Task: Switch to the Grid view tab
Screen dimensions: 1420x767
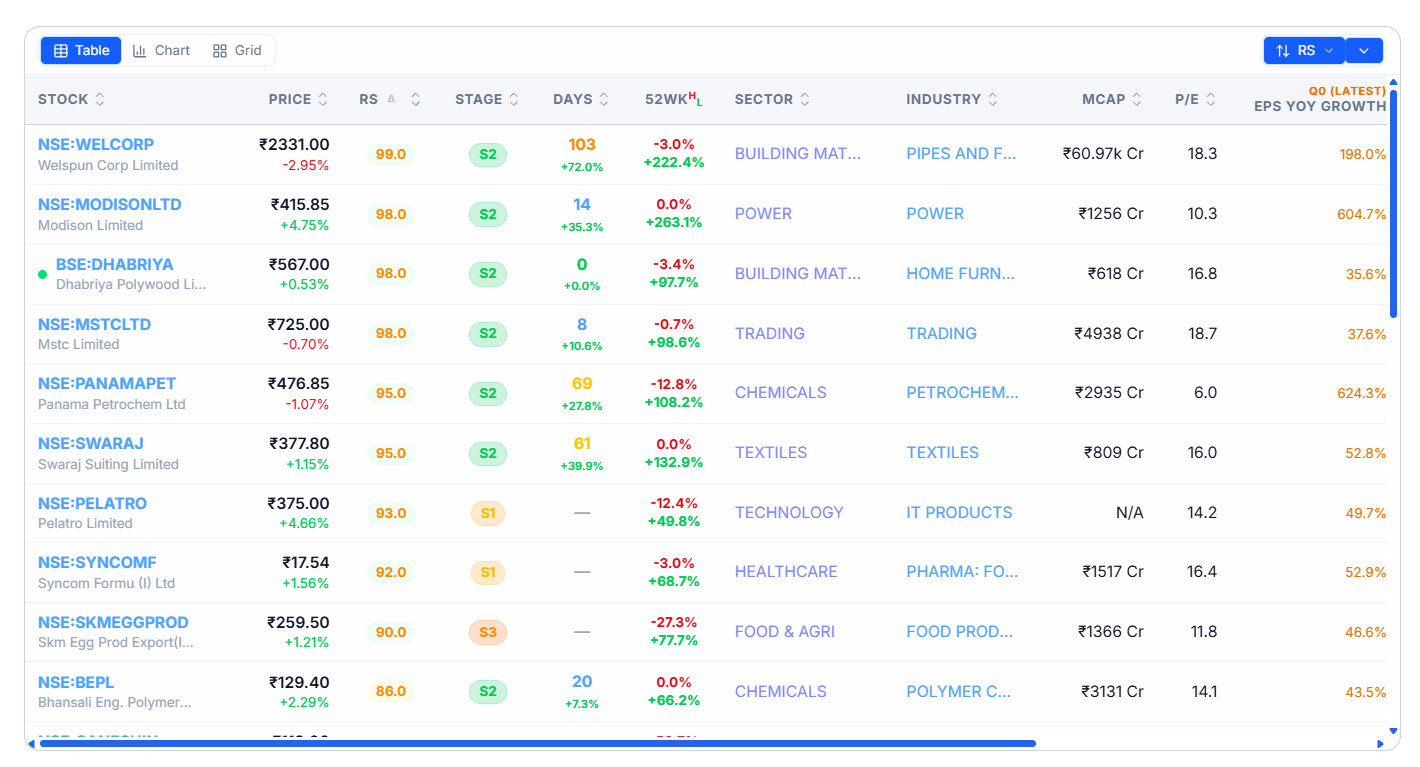Action: (x=237, y=50)
